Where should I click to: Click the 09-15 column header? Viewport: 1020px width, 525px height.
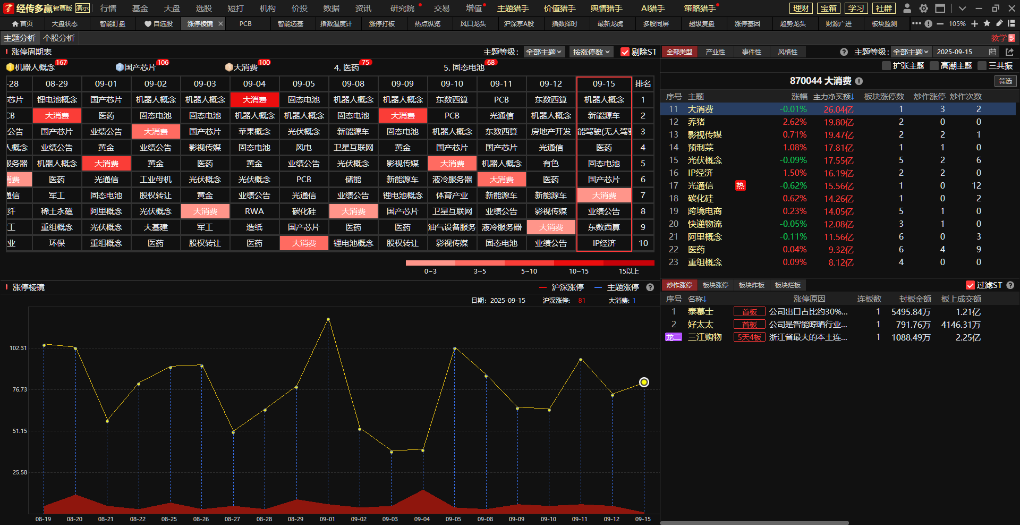coord(604,84)
